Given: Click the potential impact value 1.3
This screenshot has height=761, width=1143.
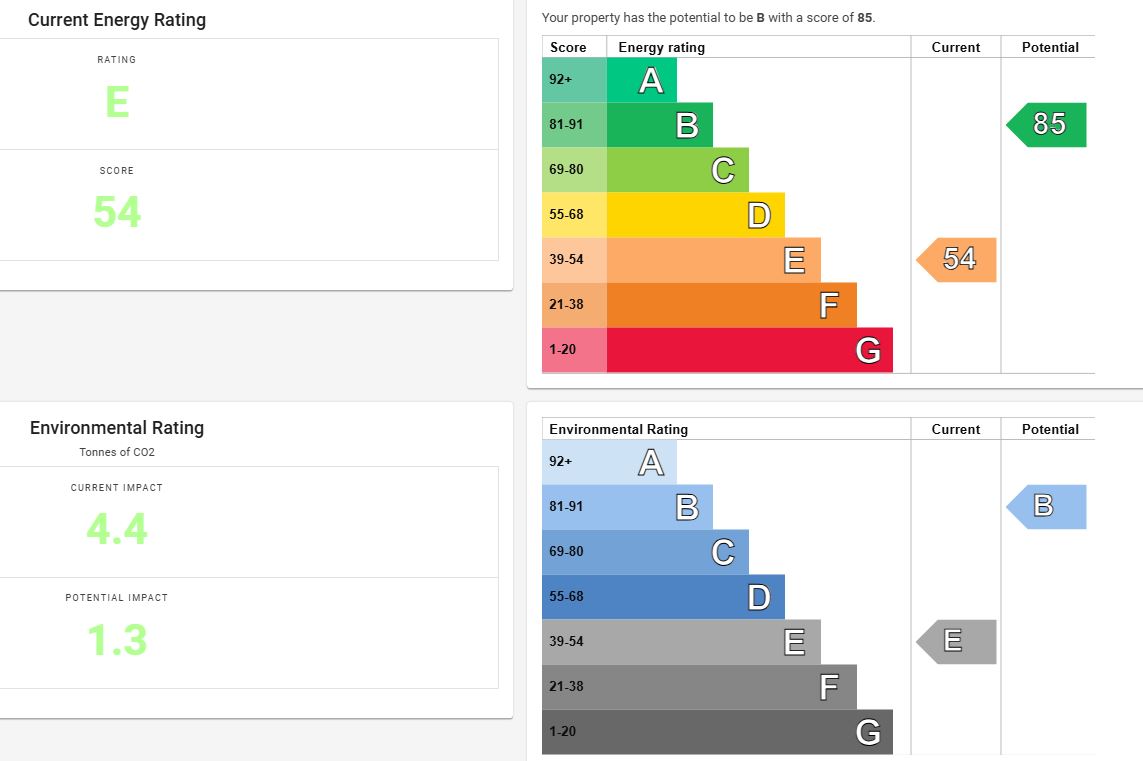Looking at the screenshot, I should [x=117, y=640].
